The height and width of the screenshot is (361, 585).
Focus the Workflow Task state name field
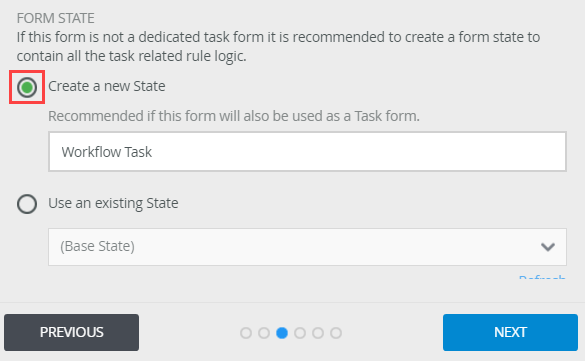(x=307, y=151)
